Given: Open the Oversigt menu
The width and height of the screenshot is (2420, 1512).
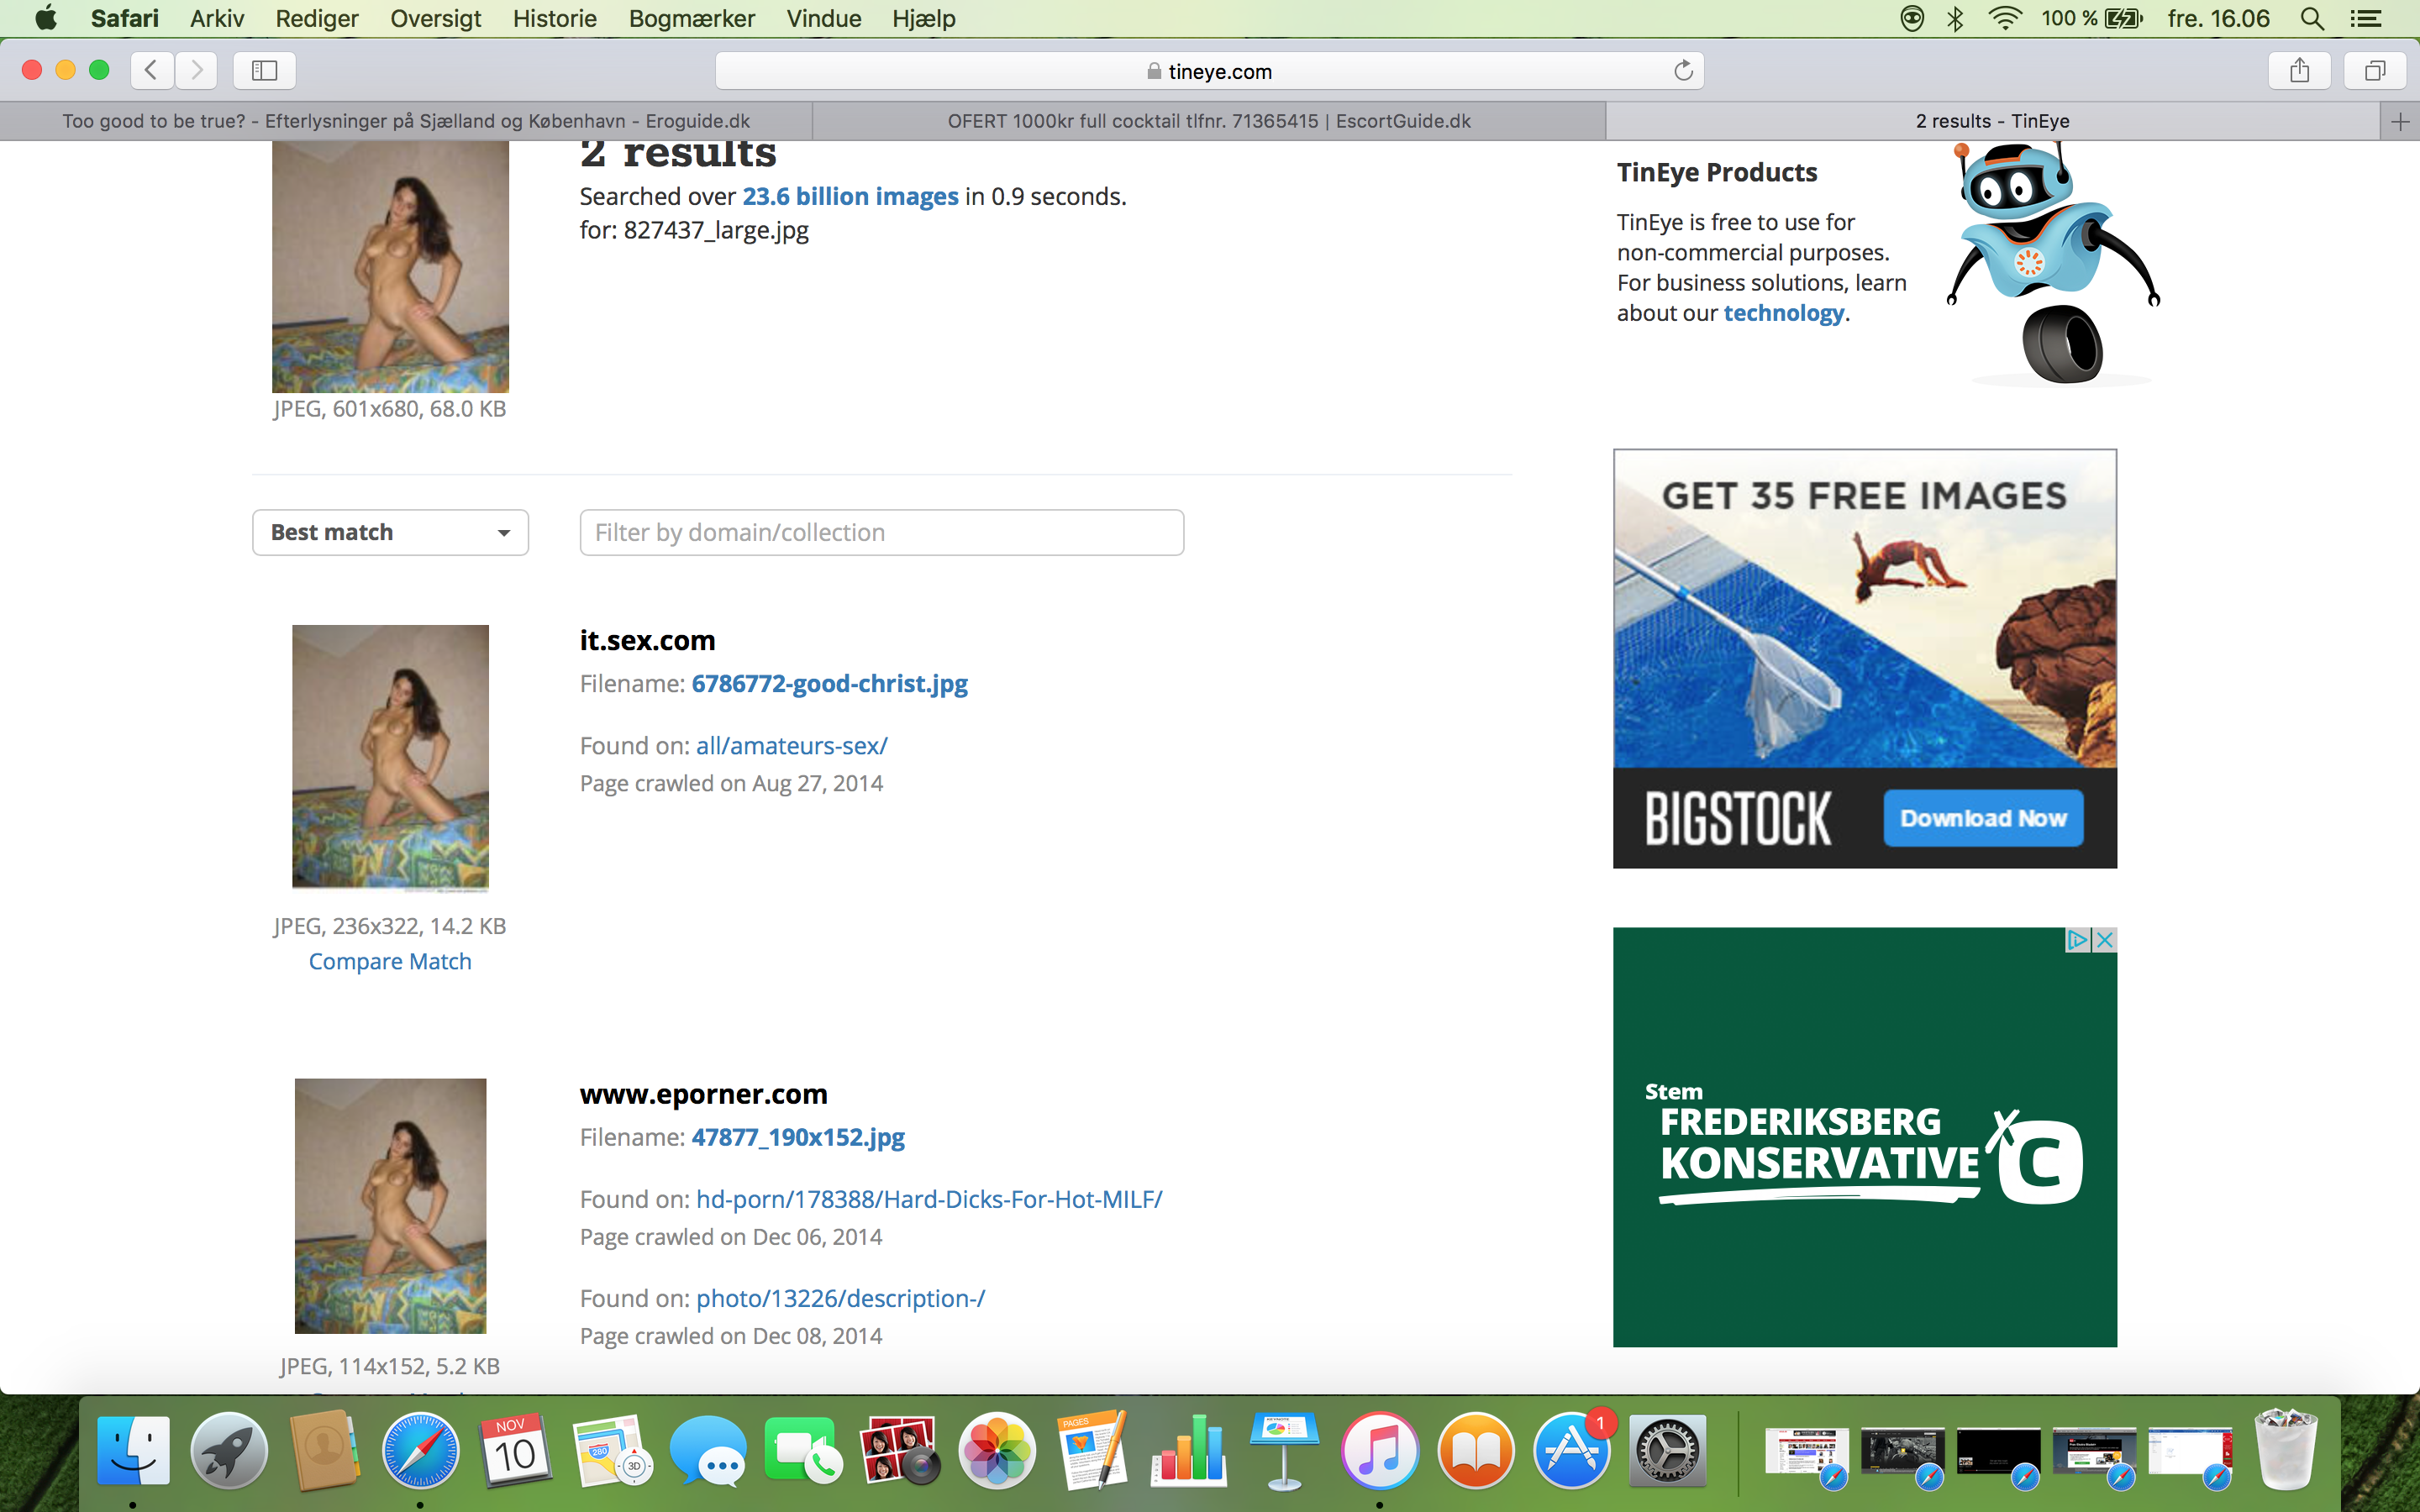Looking at the screenshot, I should [436, 18].
